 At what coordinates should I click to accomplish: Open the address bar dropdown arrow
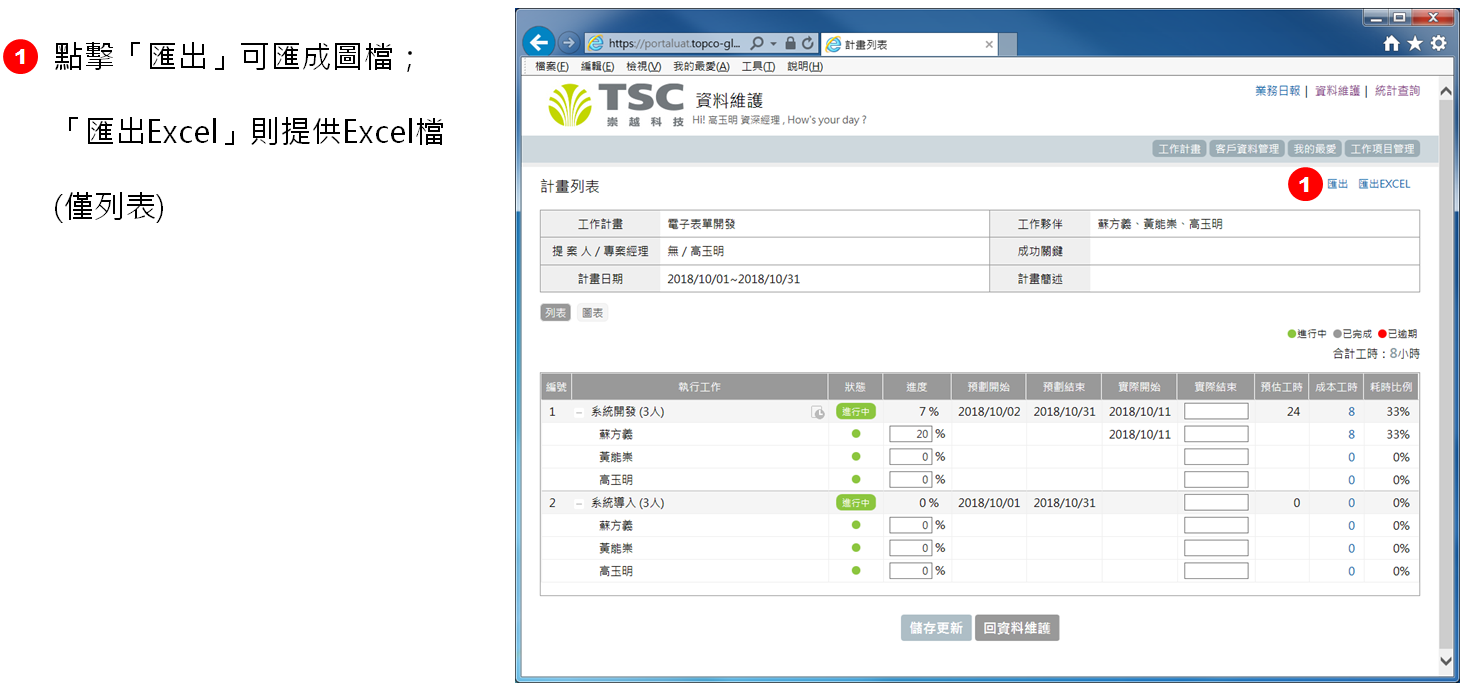773,44
